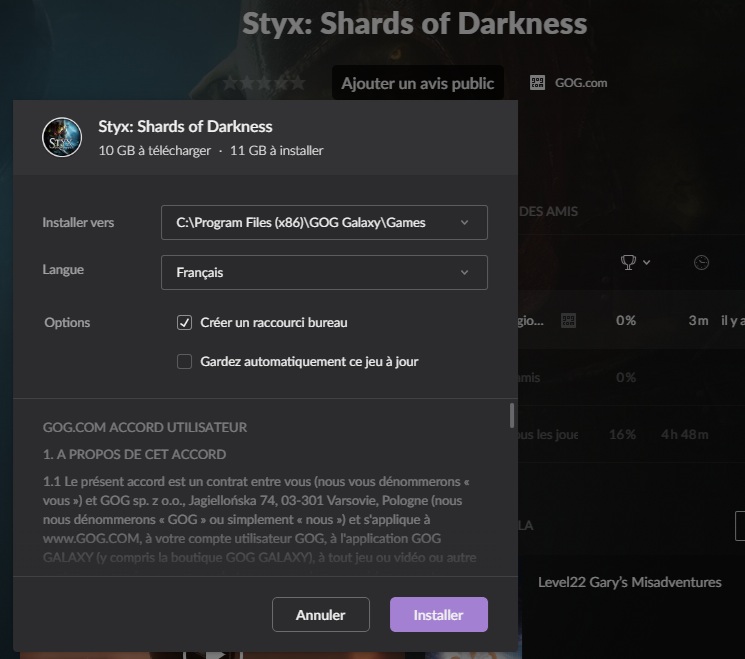The height and width of the screenshot is (659, 745).
Task: Click the GOG.COM ACCORD UTILISATEUR heading
Action: [145, 428]
